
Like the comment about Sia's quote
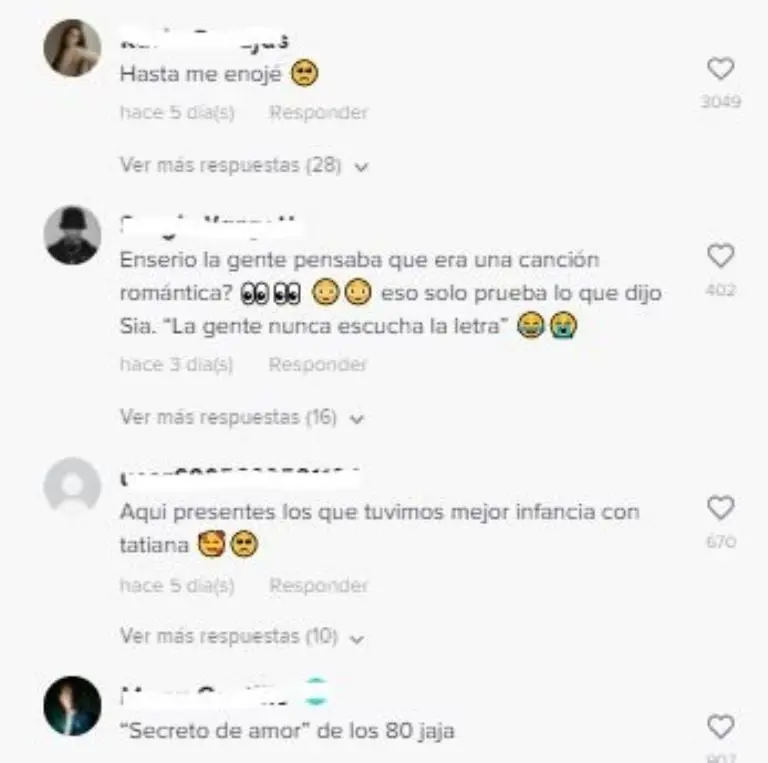720,255
